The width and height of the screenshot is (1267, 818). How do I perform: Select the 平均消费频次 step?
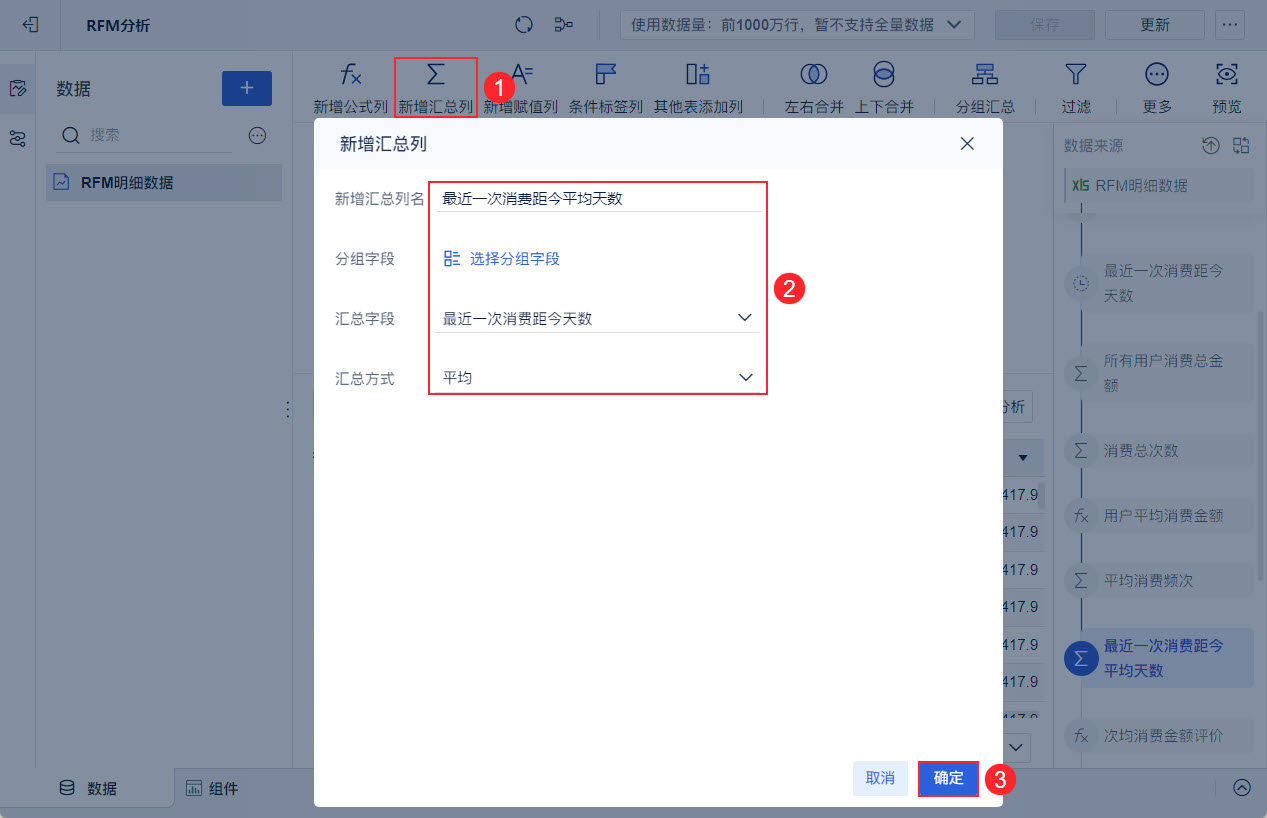click(1157, 580)
